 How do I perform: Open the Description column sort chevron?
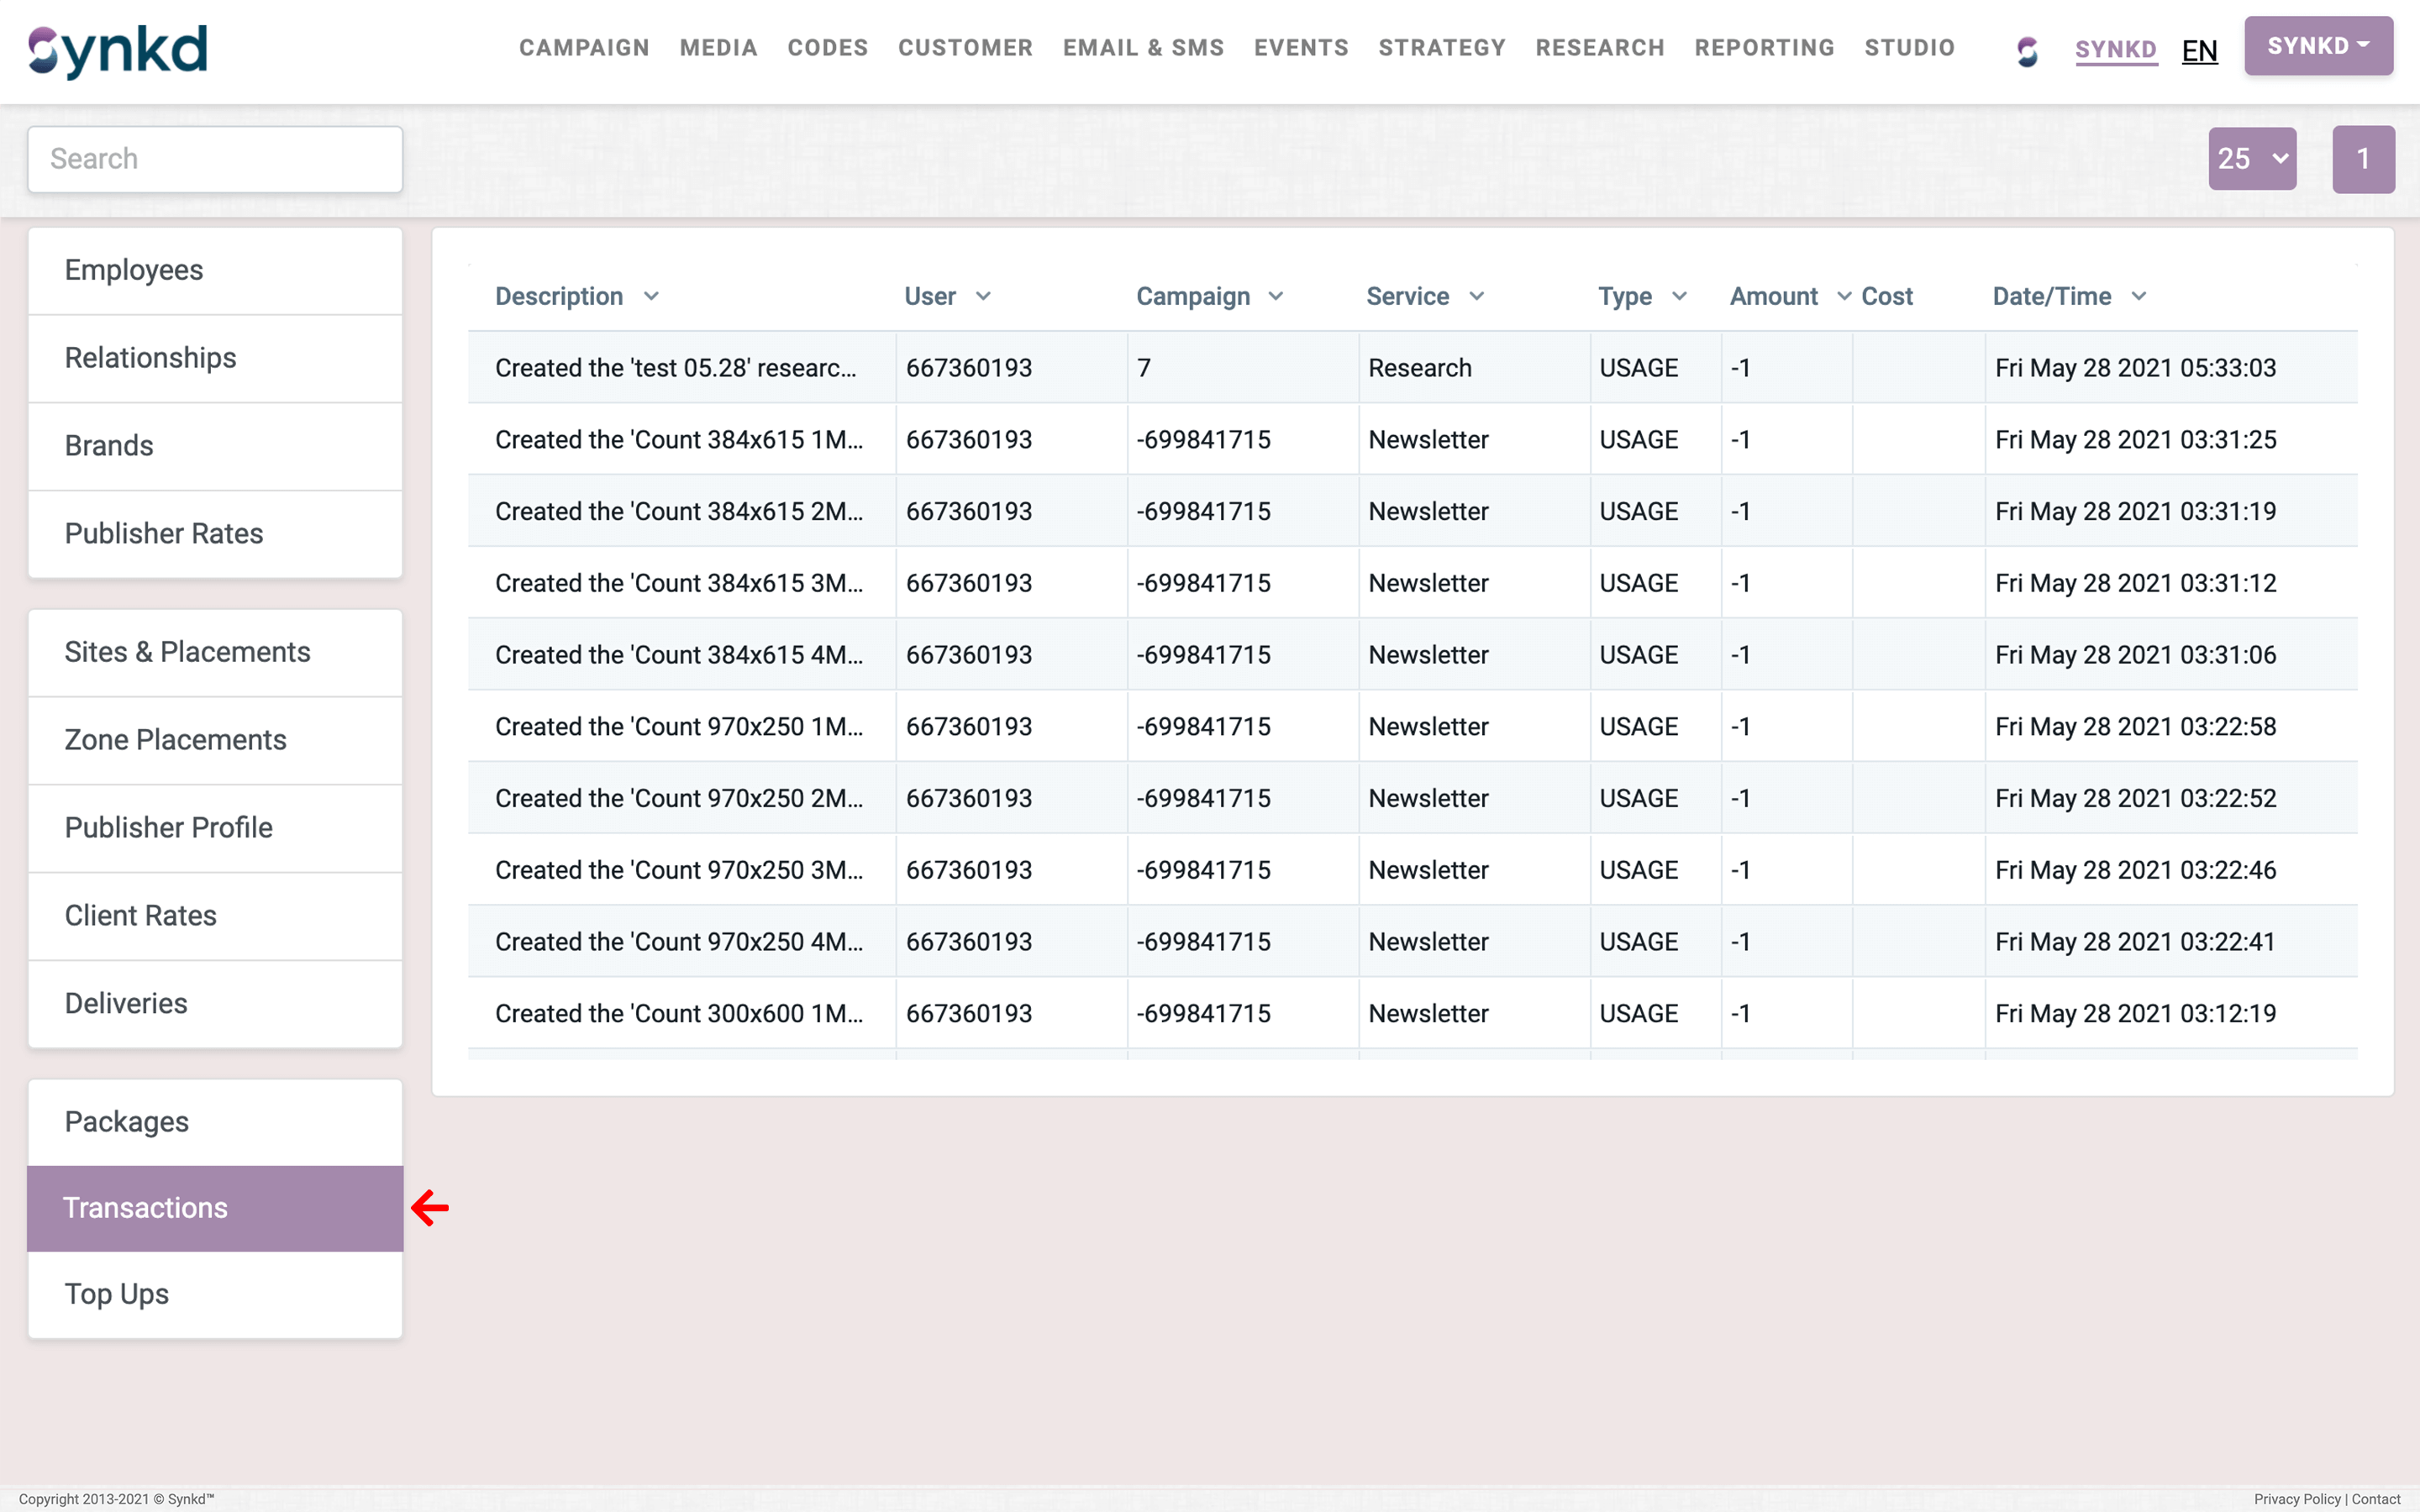tap(652, 296)
